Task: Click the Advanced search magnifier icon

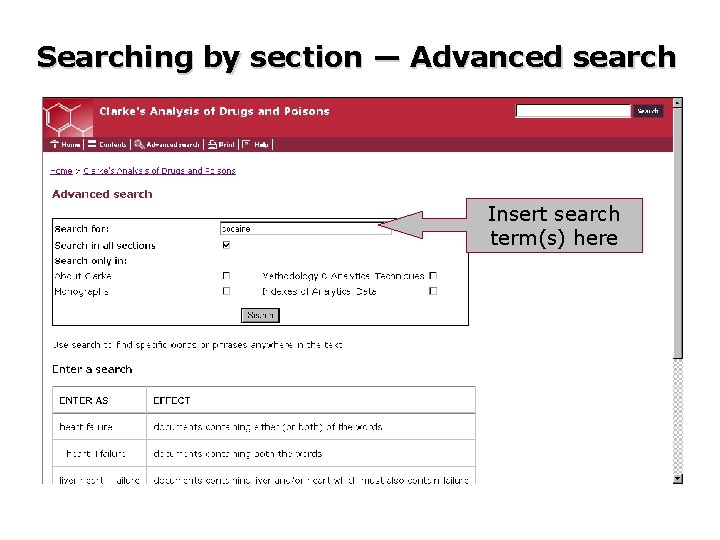Action: (139, 145)
